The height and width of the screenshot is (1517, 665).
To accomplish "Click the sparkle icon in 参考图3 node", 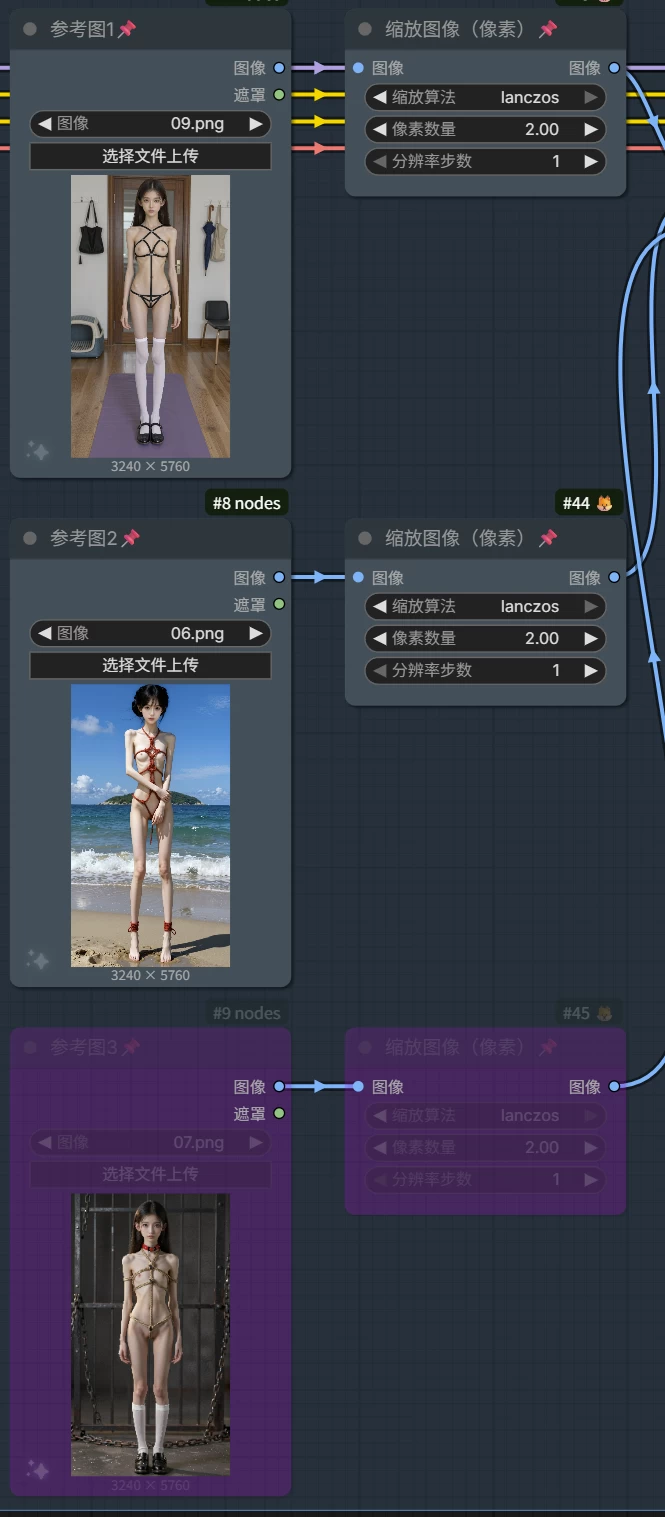I will (x=37, y=1470).
